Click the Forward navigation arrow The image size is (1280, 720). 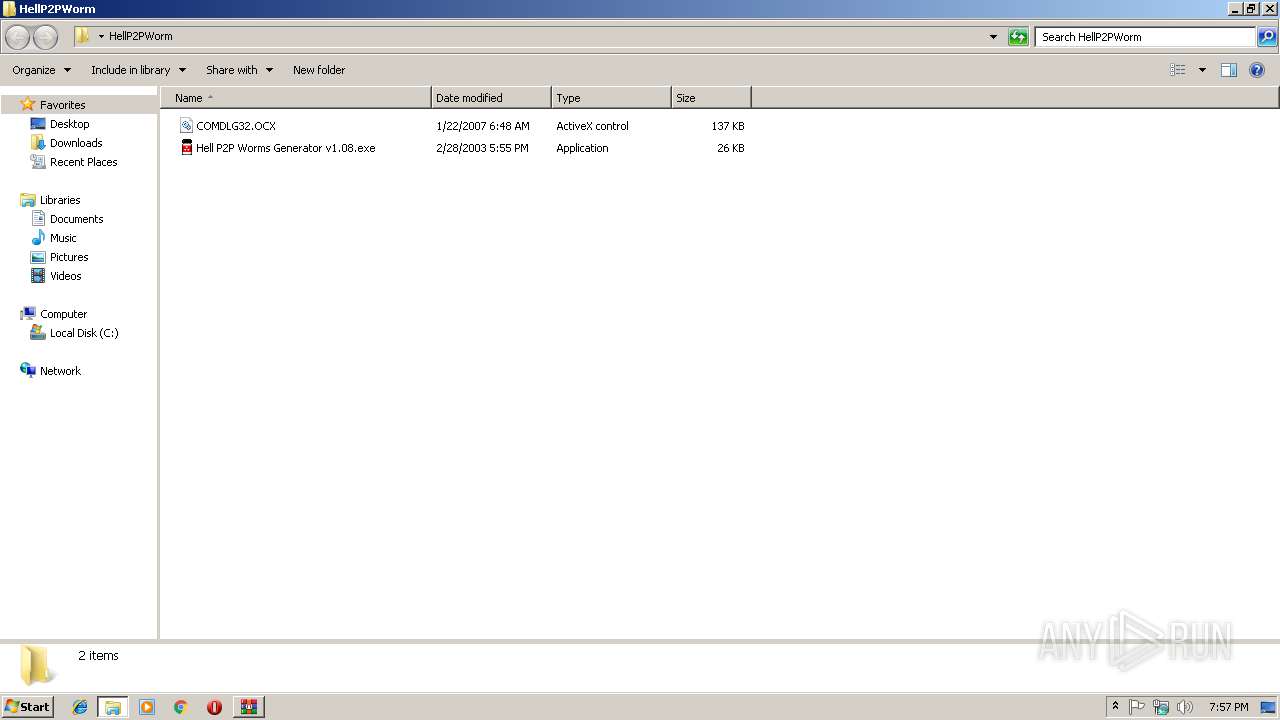pyautogui.click(x=45, y=37)
